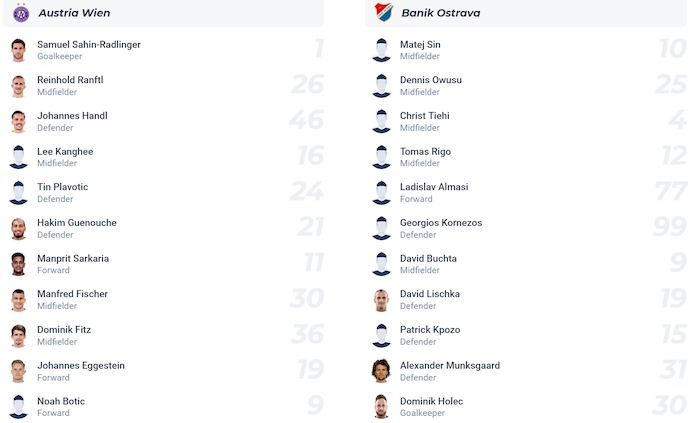The width and height of the screenshot is (690, 423).
Task: Open Manprit Sarkaria's player photo
Action: pyautogui.click(x=18, y=265)
